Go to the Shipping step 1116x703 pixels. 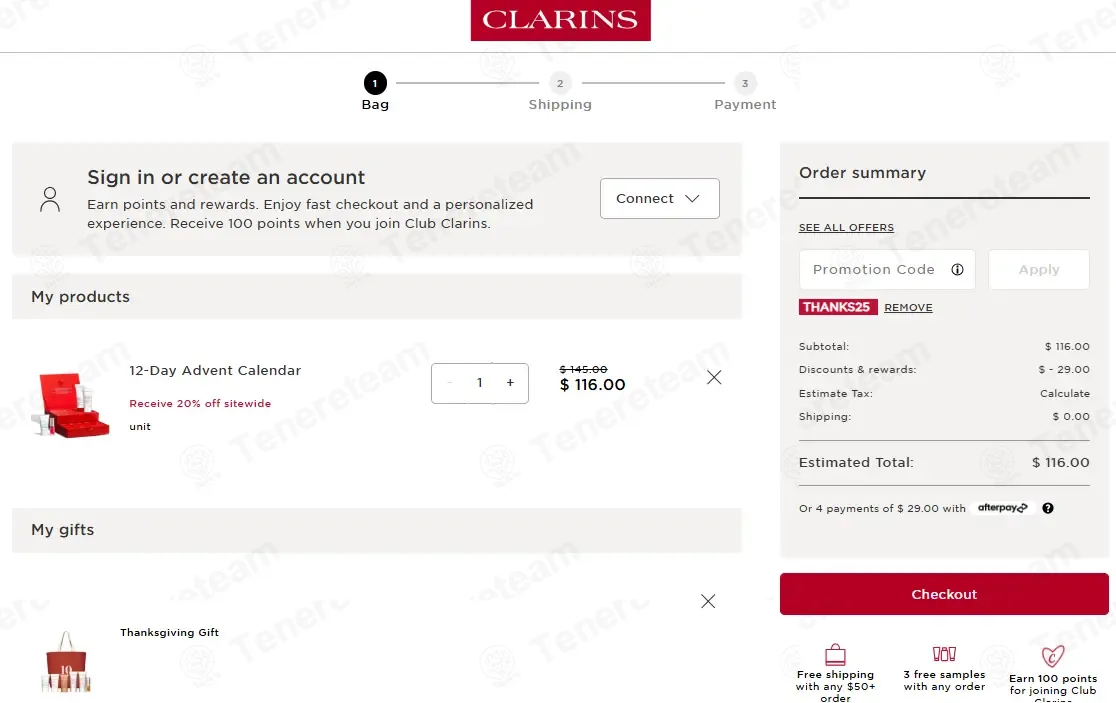(x=560, y=84)
